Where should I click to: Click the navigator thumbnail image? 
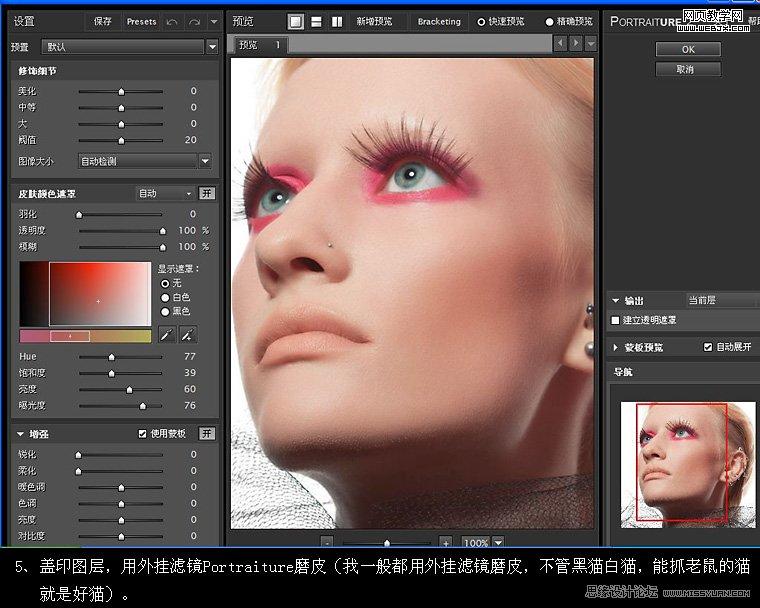coord(687,464)
